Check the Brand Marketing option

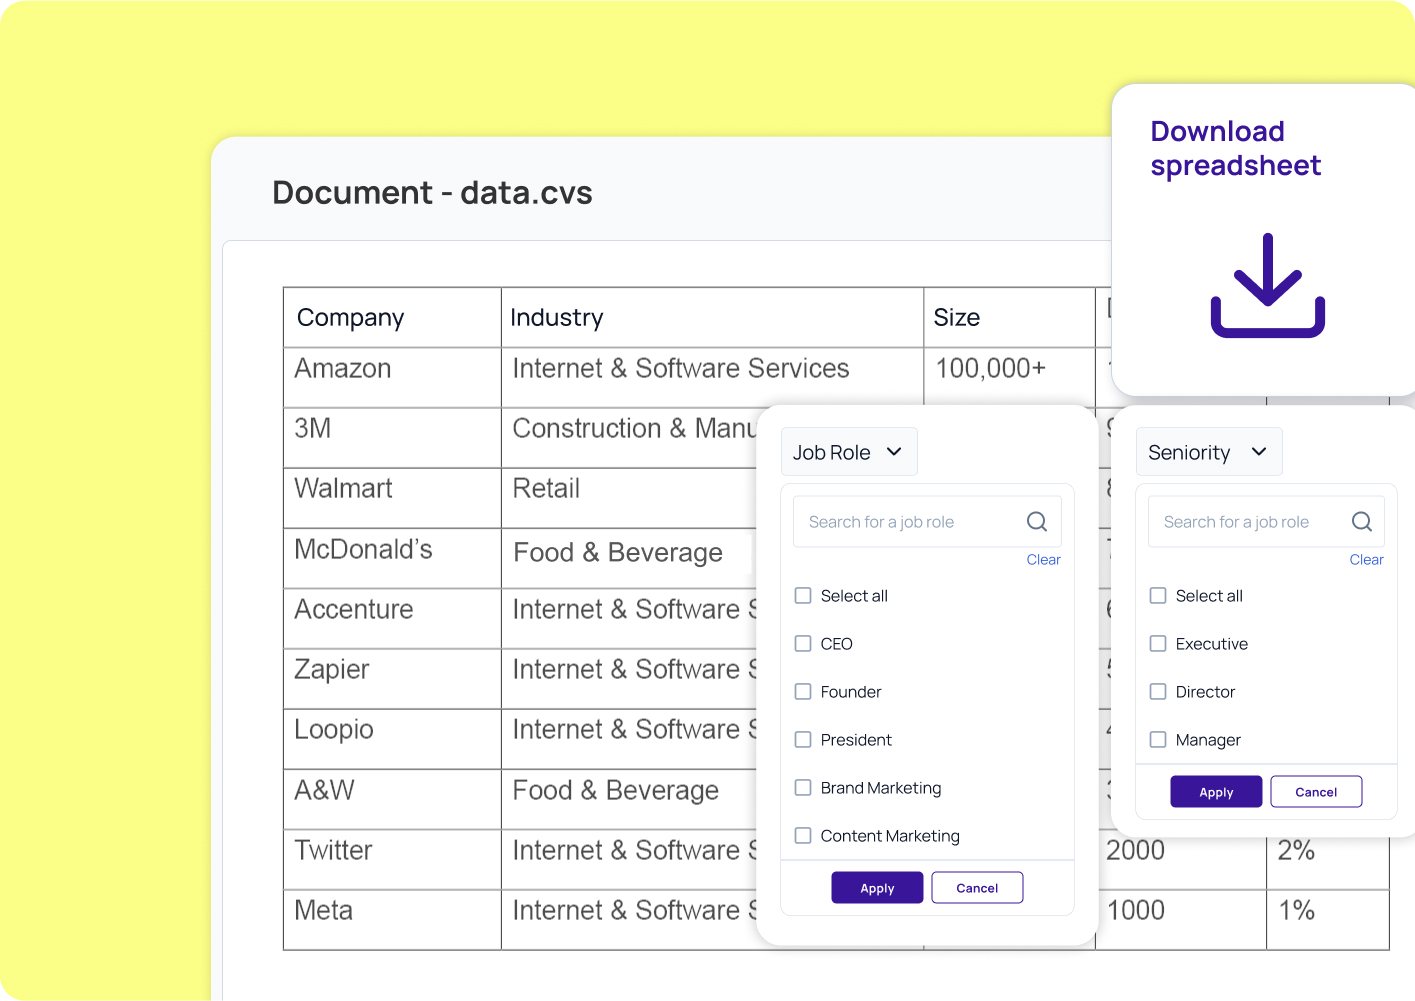(803, 788)
